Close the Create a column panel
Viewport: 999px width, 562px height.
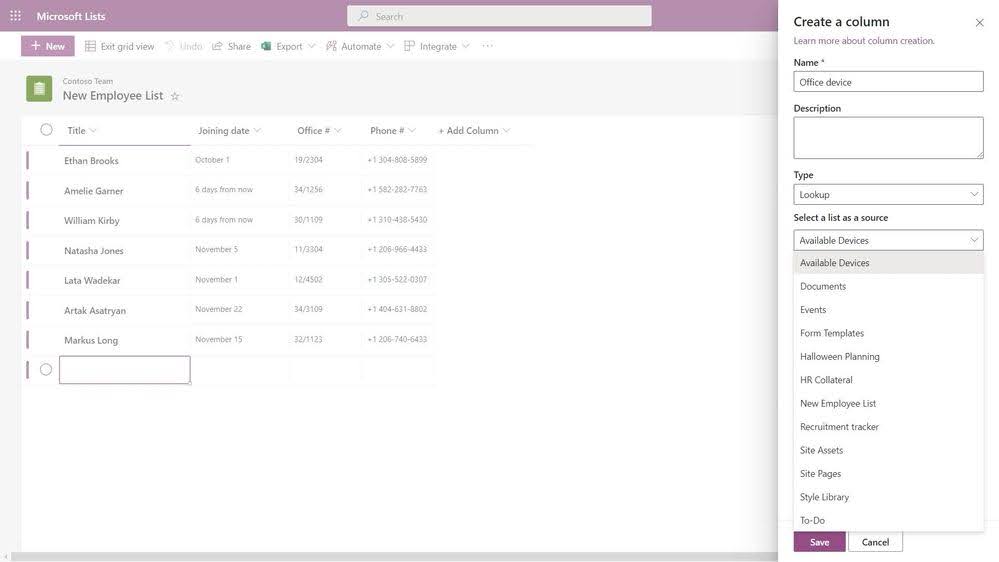[979, 22]
